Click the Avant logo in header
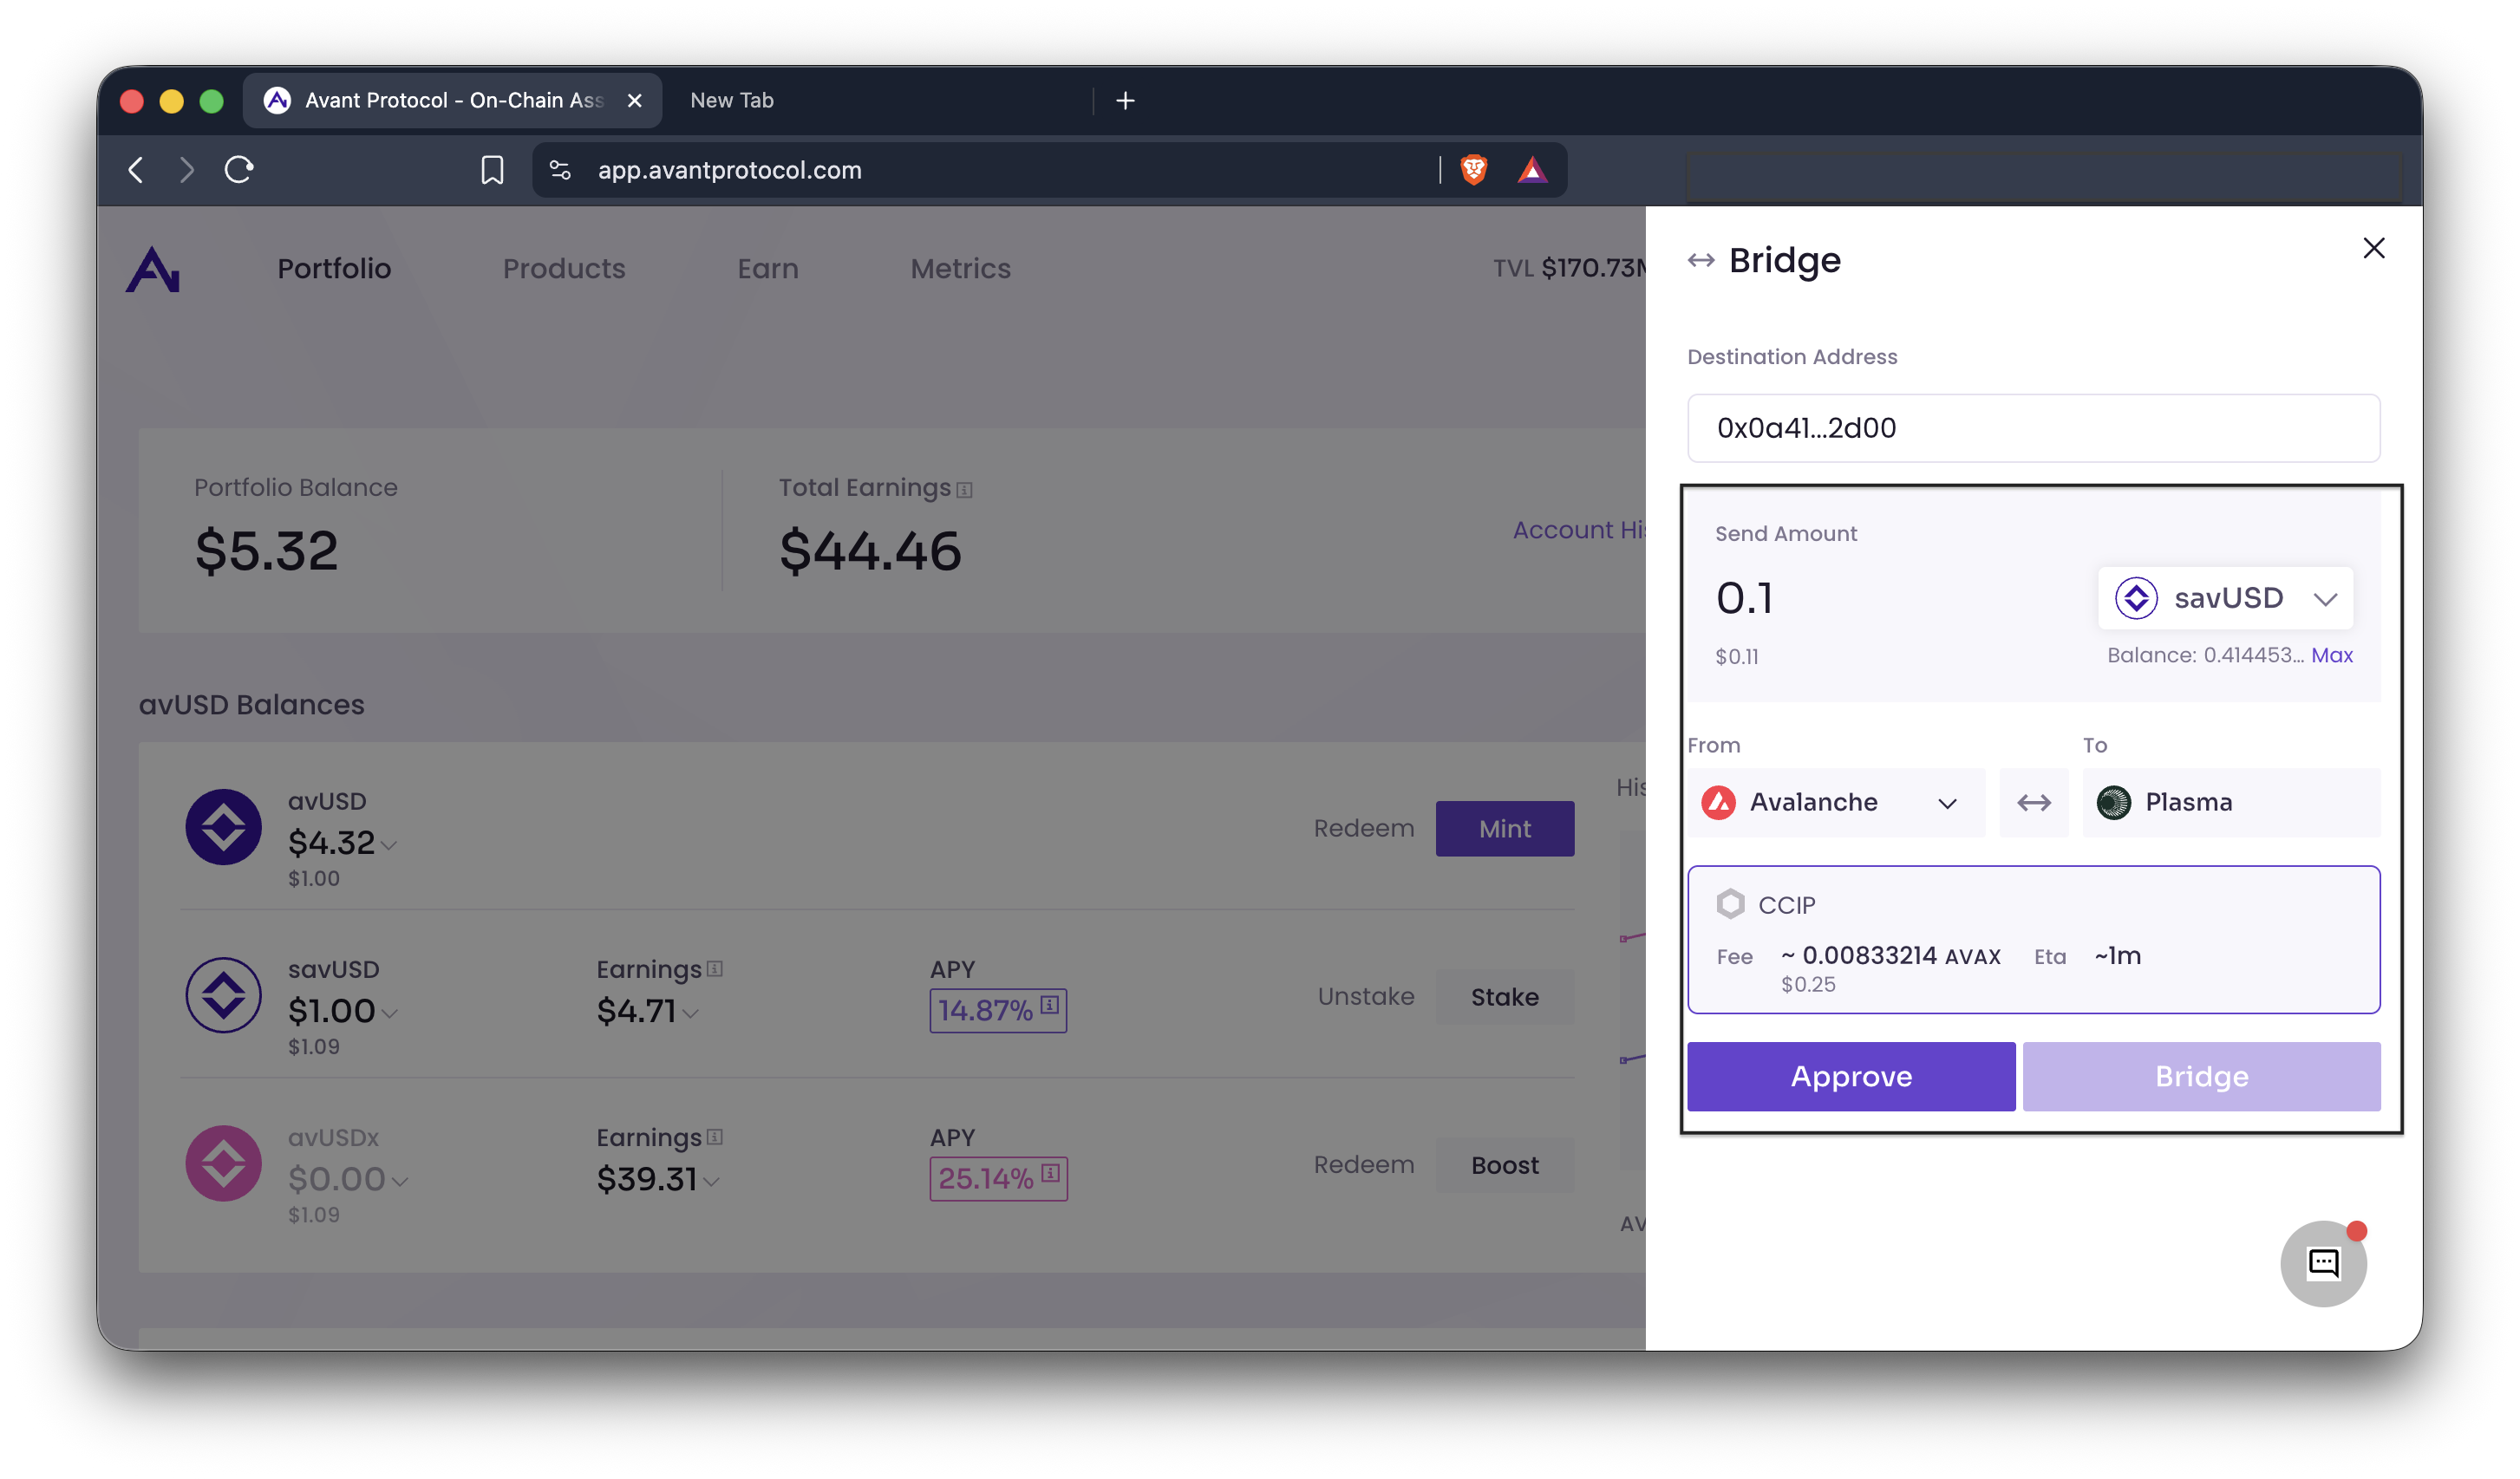Screen dimensions: 2520x1479 coord(153,269)
